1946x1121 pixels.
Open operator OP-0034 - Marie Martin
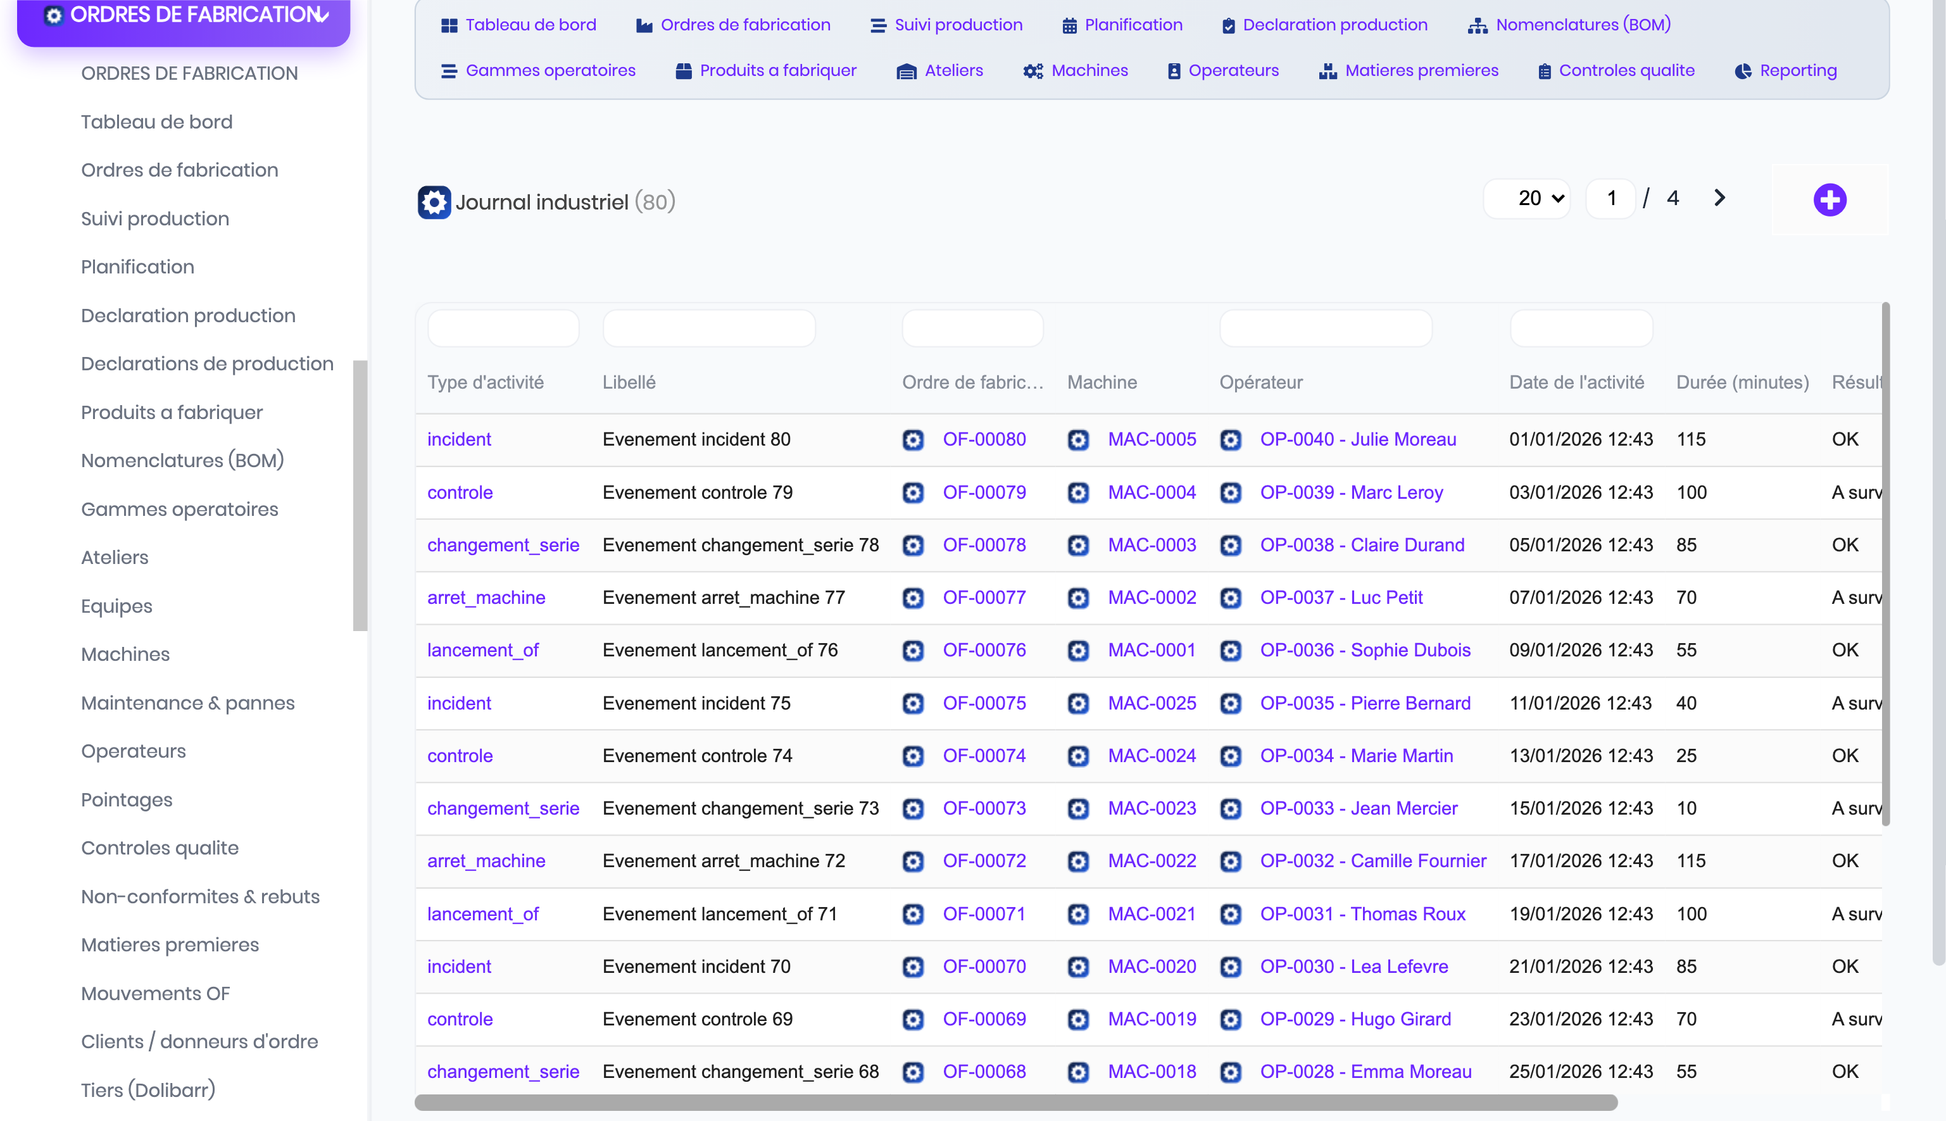click(1356, 756)
